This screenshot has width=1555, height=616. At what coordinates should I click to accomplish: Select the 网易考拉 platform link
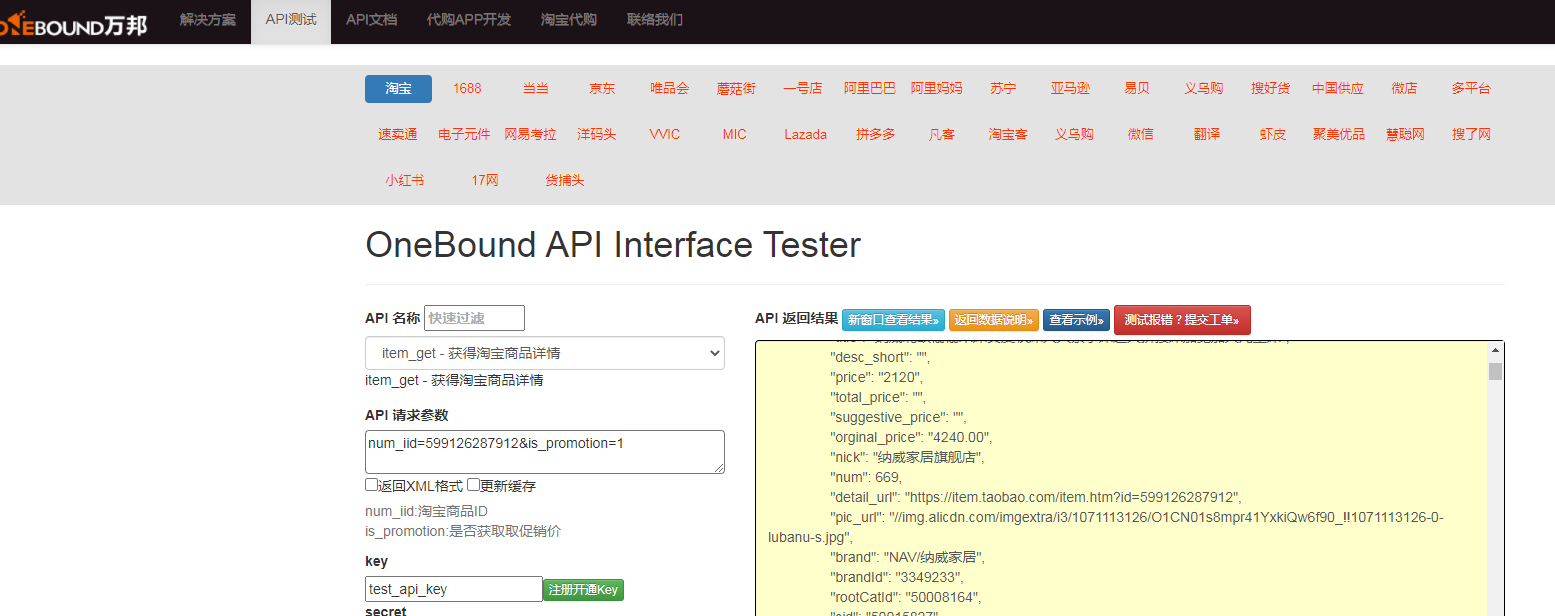[x=530, y=134]
